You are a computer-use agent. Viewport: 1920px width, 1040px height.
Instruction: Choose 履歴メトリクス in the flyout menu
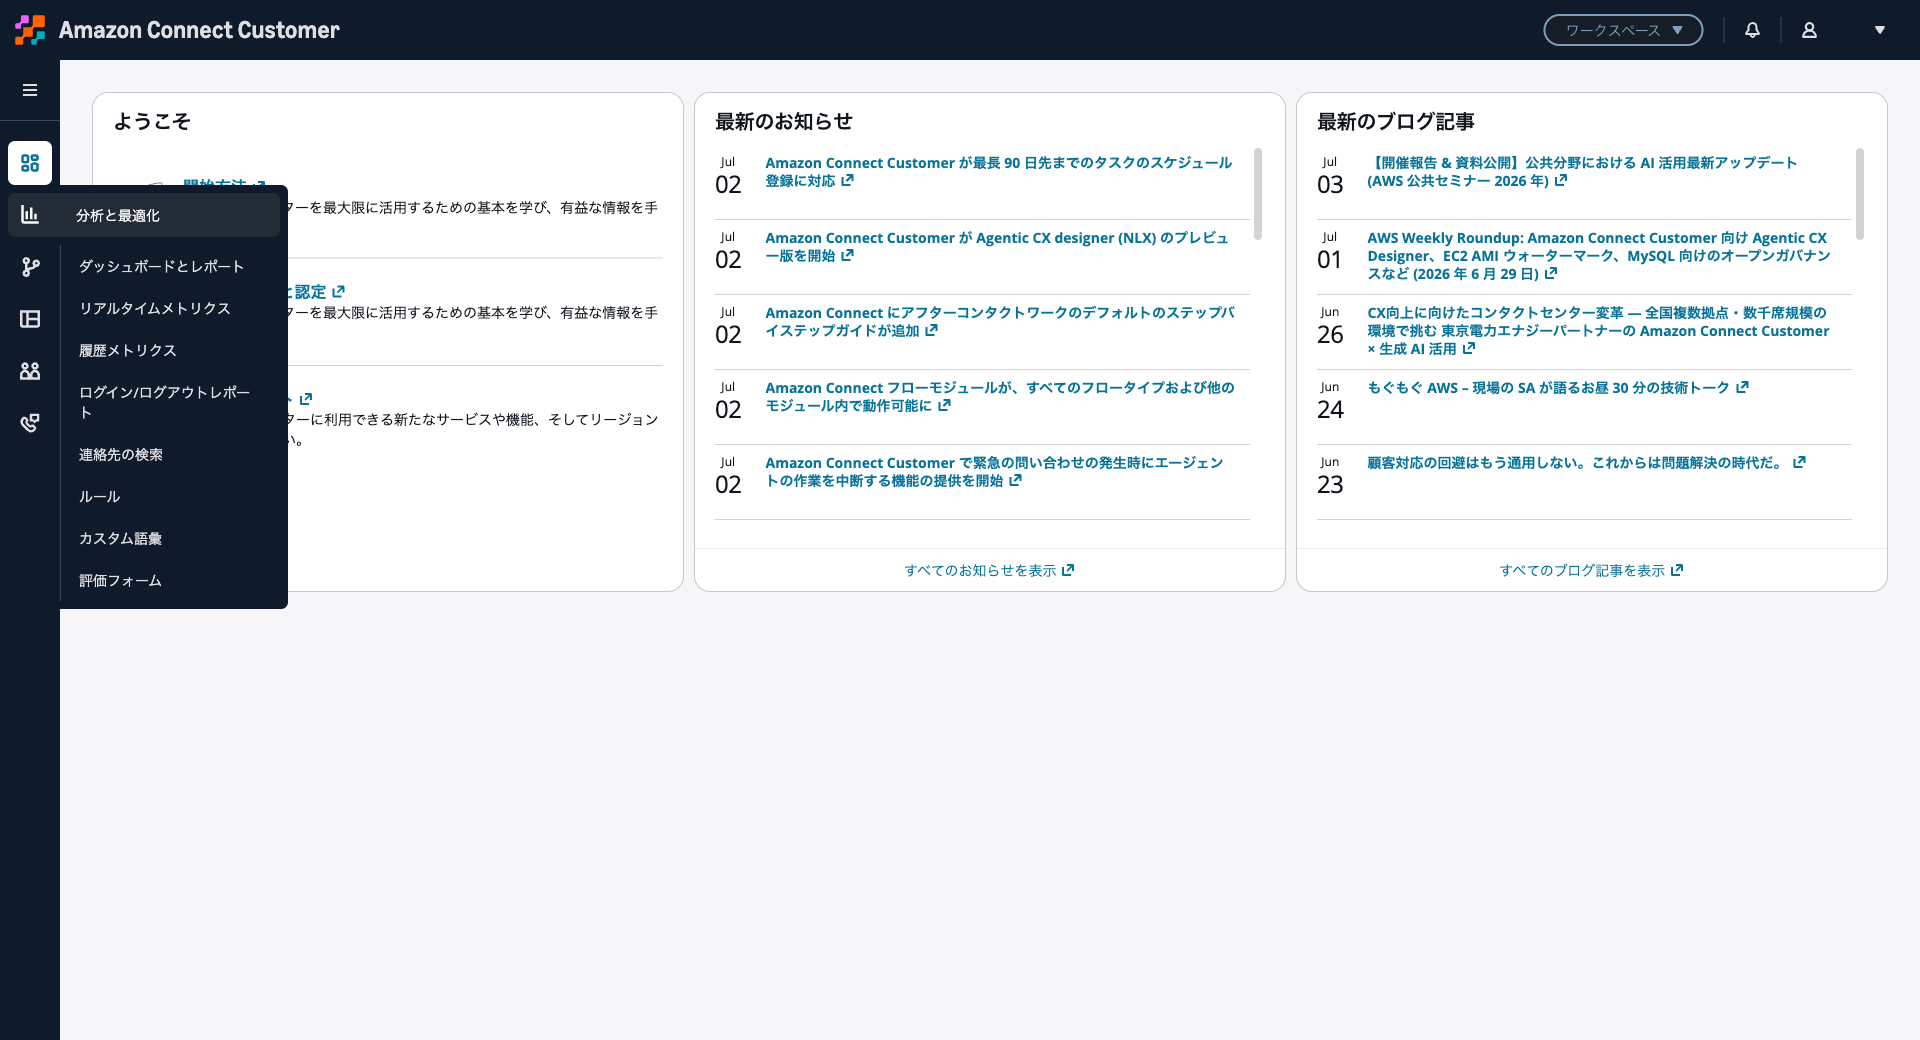coord(128,351)
